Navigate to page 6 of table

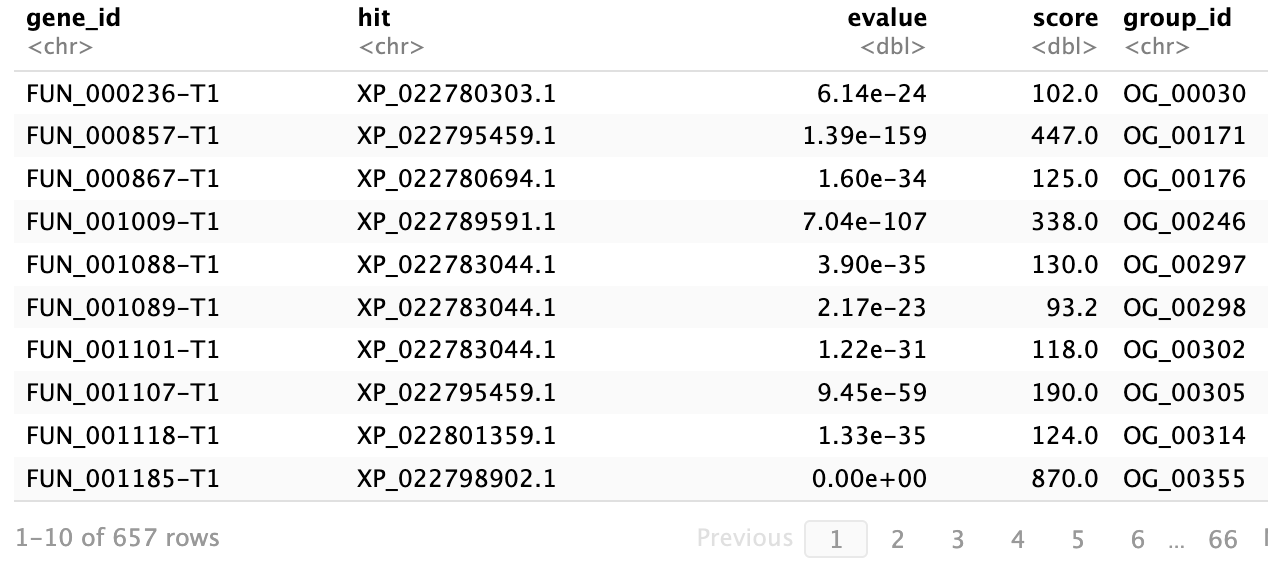pos(1137,539)
